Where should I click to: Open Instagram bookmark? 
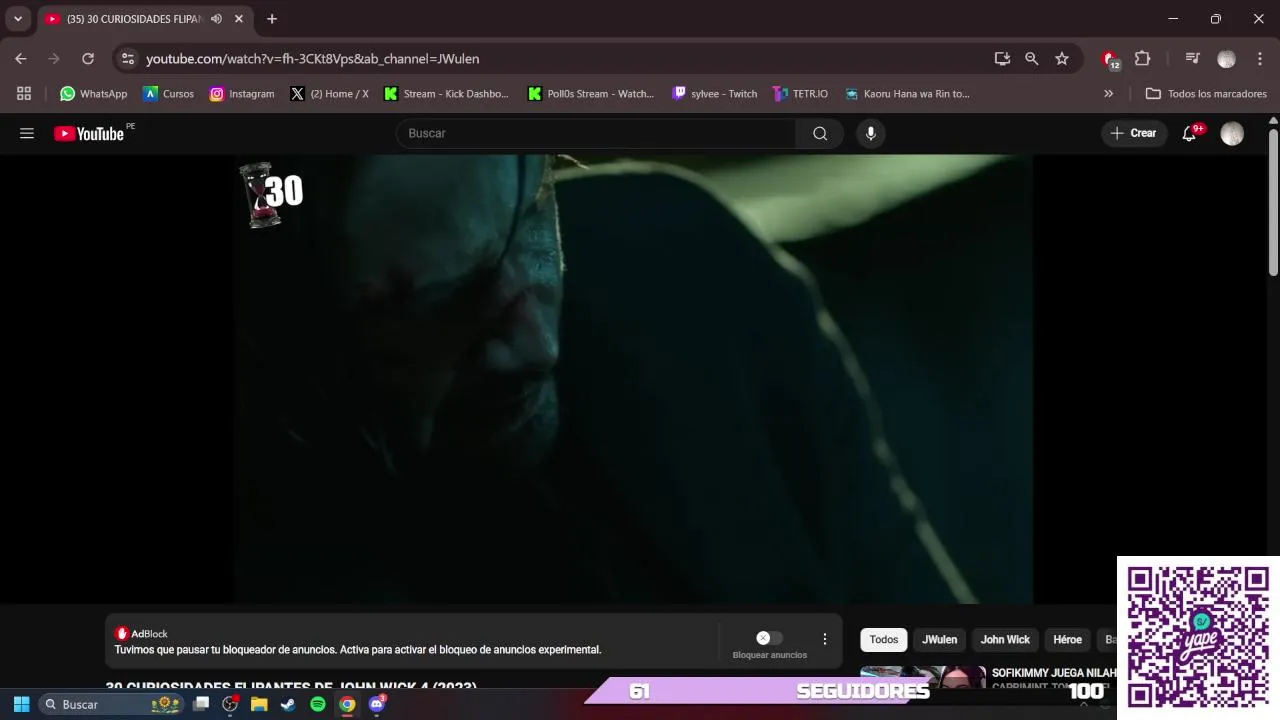coord(242,94)
